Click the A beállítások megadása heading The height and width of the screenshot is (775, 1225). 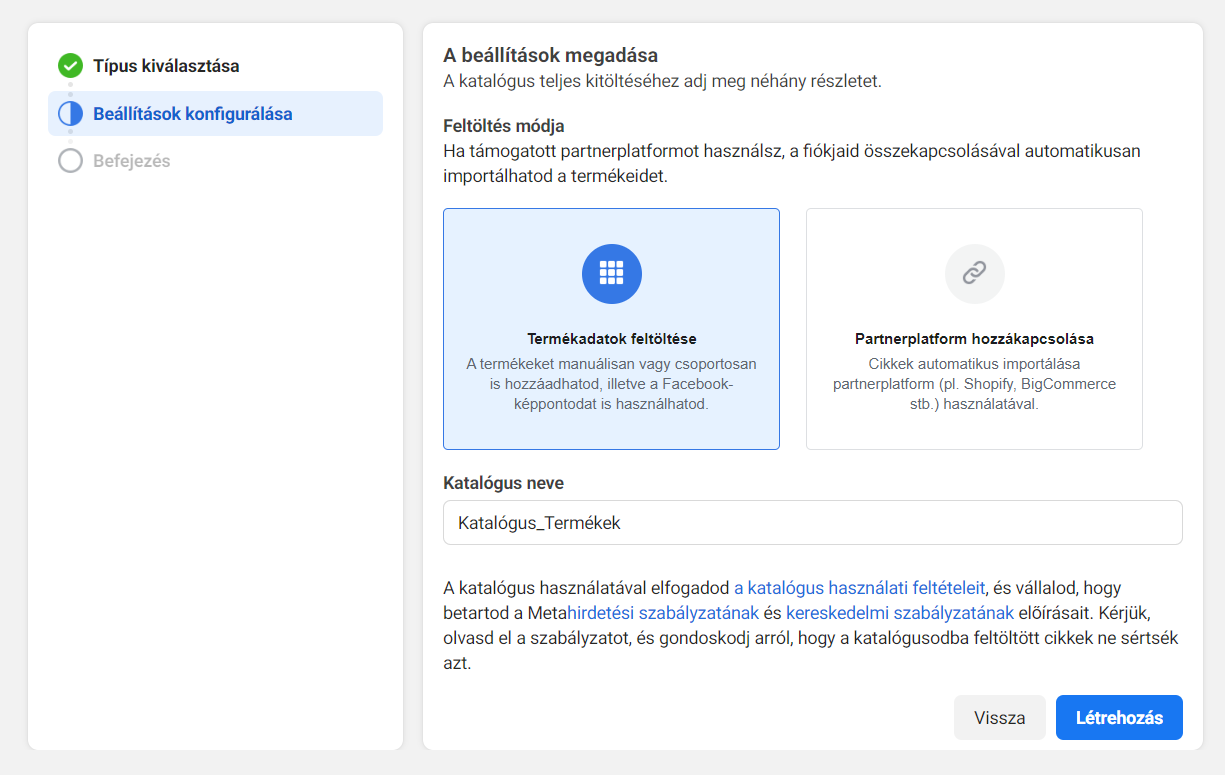pyautogui.click(x=551, y=55)
